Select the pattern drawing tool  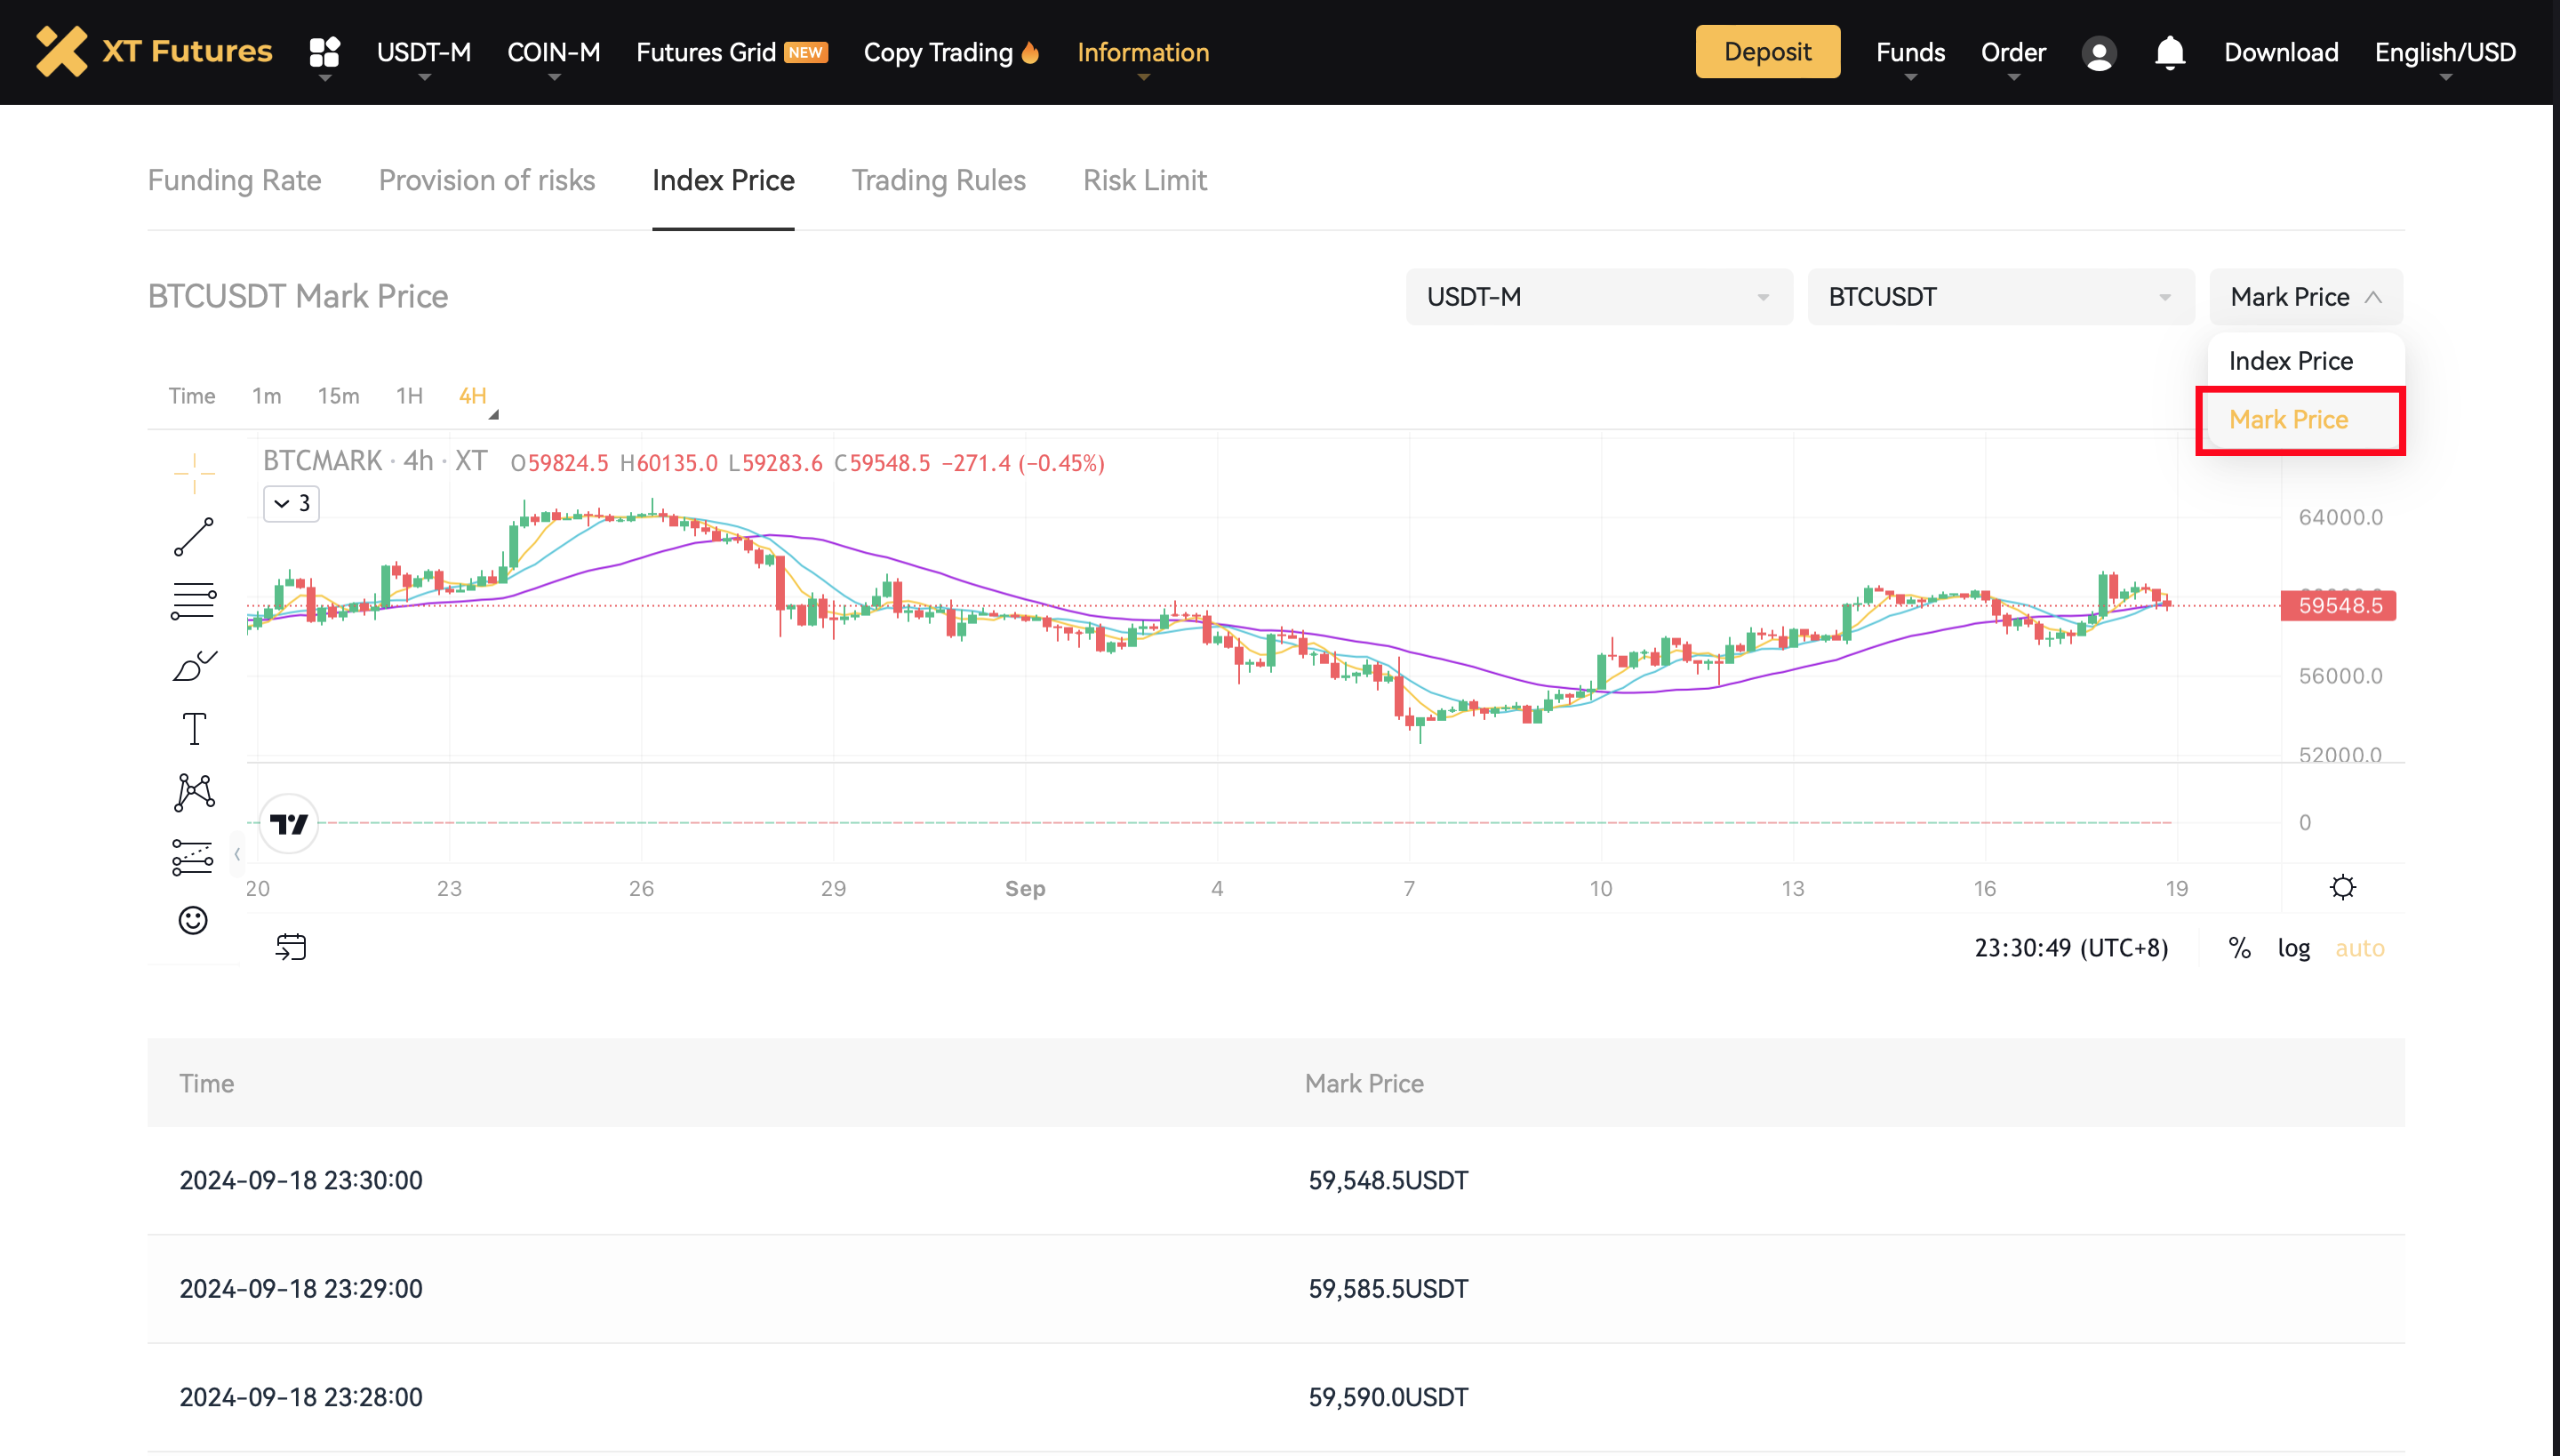coord(193,793)
